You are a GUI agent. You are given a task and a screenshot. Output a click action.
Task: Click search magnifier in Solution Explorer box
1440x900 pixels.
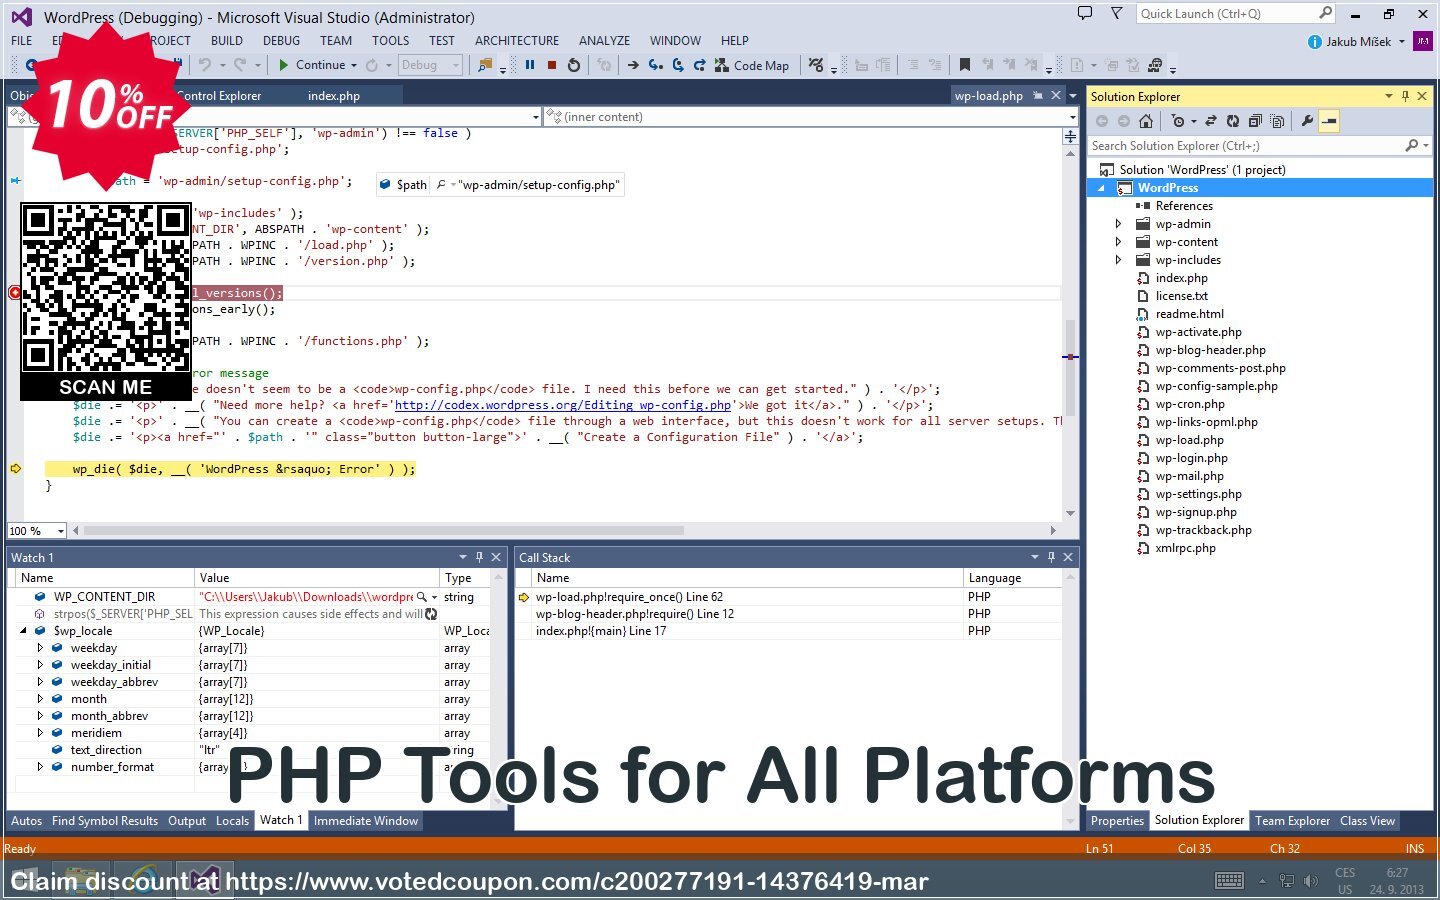click(1411, 146)
